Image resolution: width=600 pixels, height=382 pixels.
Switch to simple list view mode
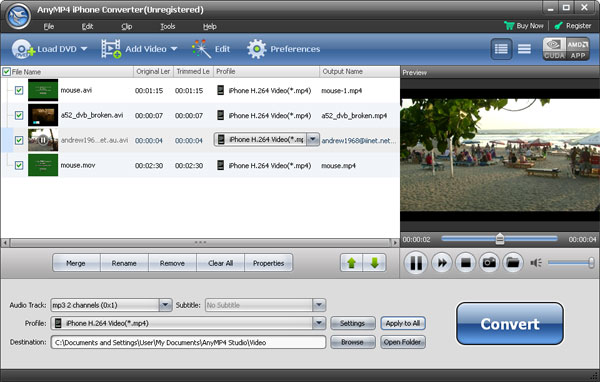(524, 49)
